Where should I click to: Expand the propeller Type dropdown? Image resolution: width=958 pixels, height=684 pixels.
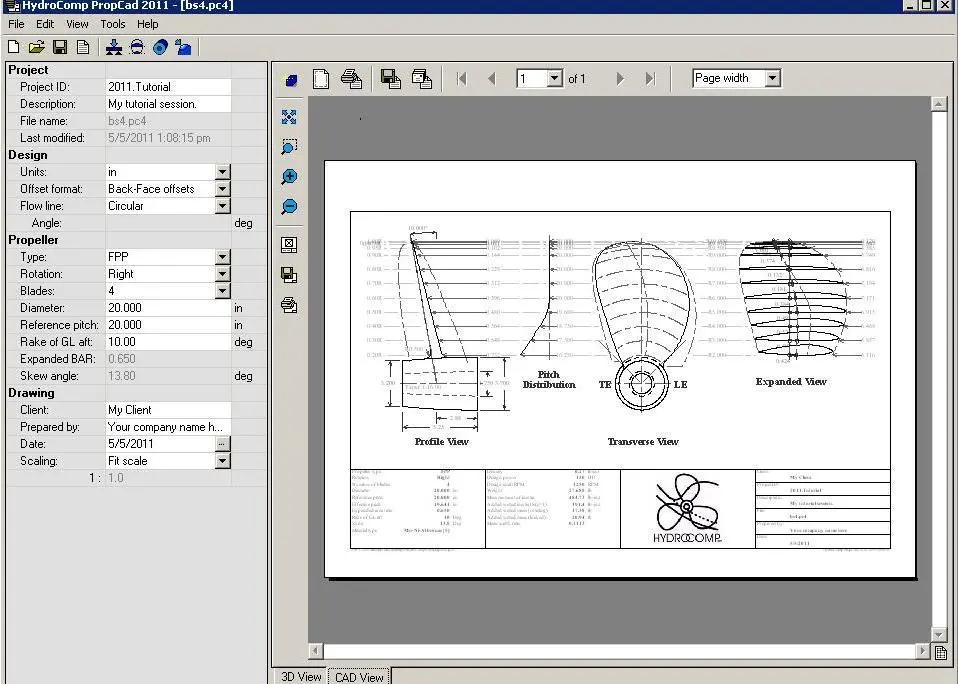(x=222, y=257)
